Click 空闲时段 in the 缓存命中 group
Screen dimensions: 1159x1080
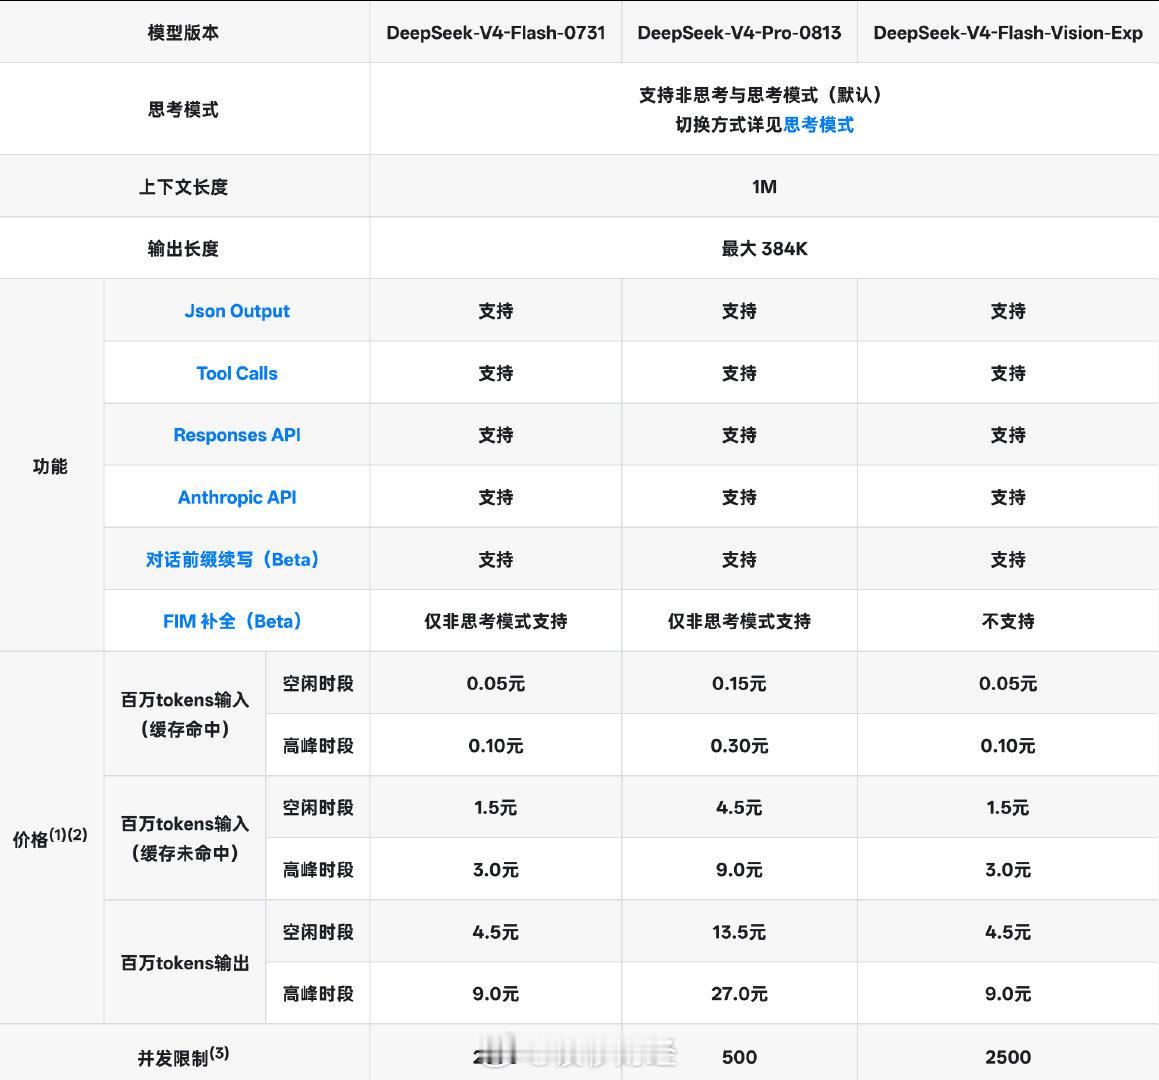[318, 684]
